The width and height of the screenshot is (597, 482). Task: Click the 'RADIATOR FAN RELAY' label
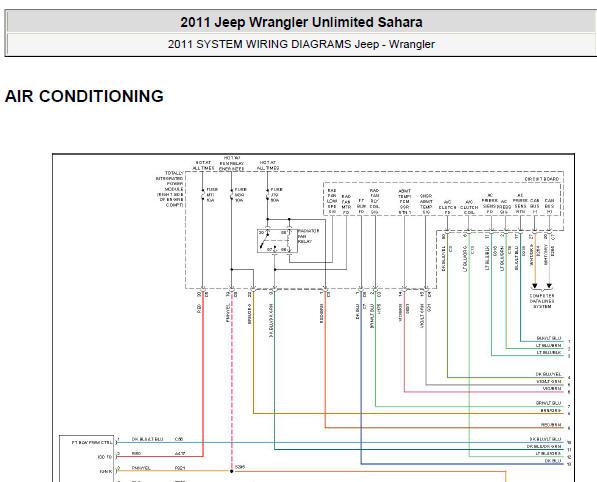[308, 236]
